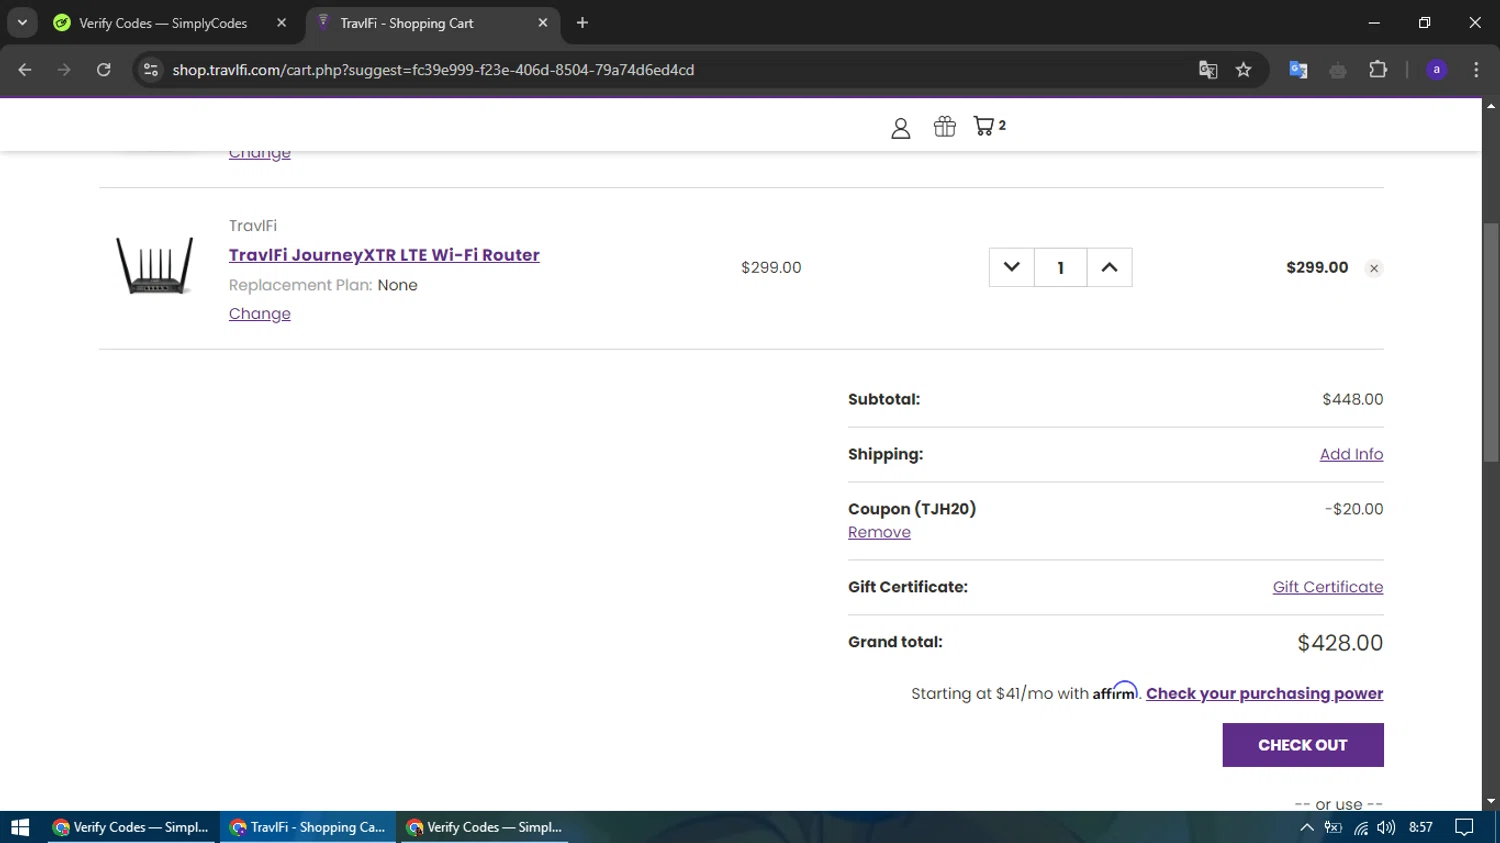Click the greyed-out extension icon in toolbar
The height and width of the screenshot is (843, 1500).
tap(1338, 70)
